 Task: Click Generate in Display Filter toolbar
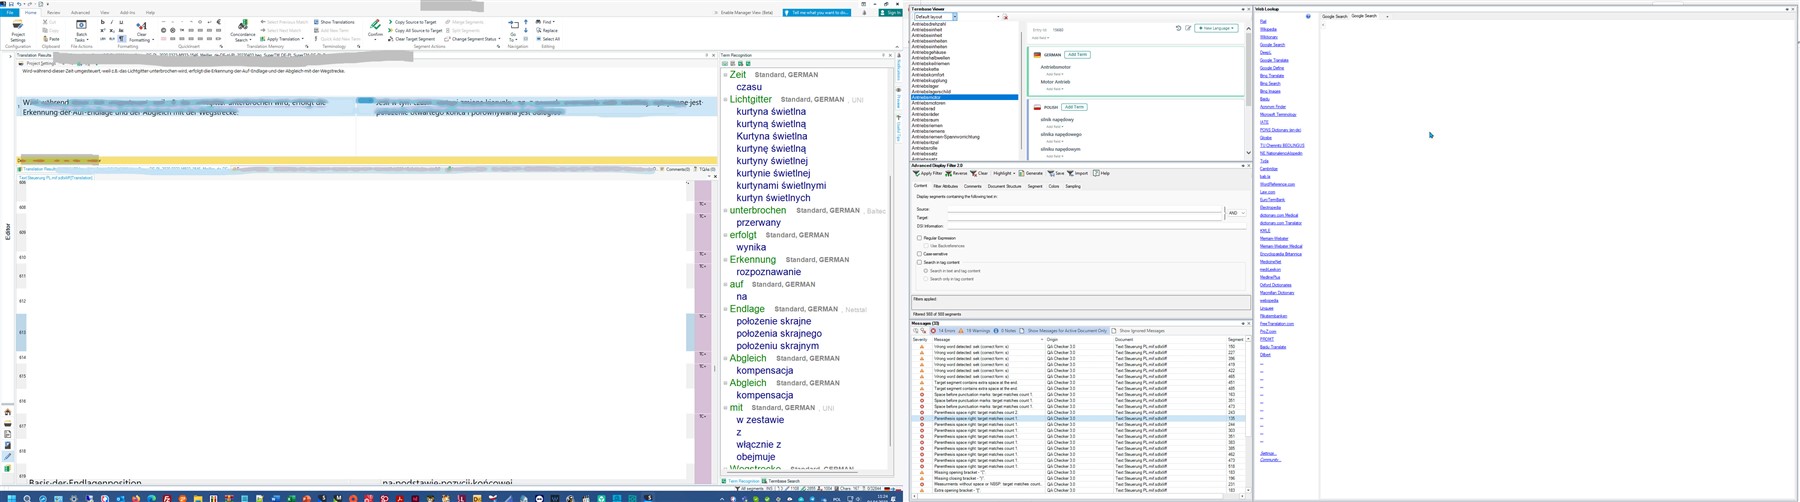(1031, 173)
